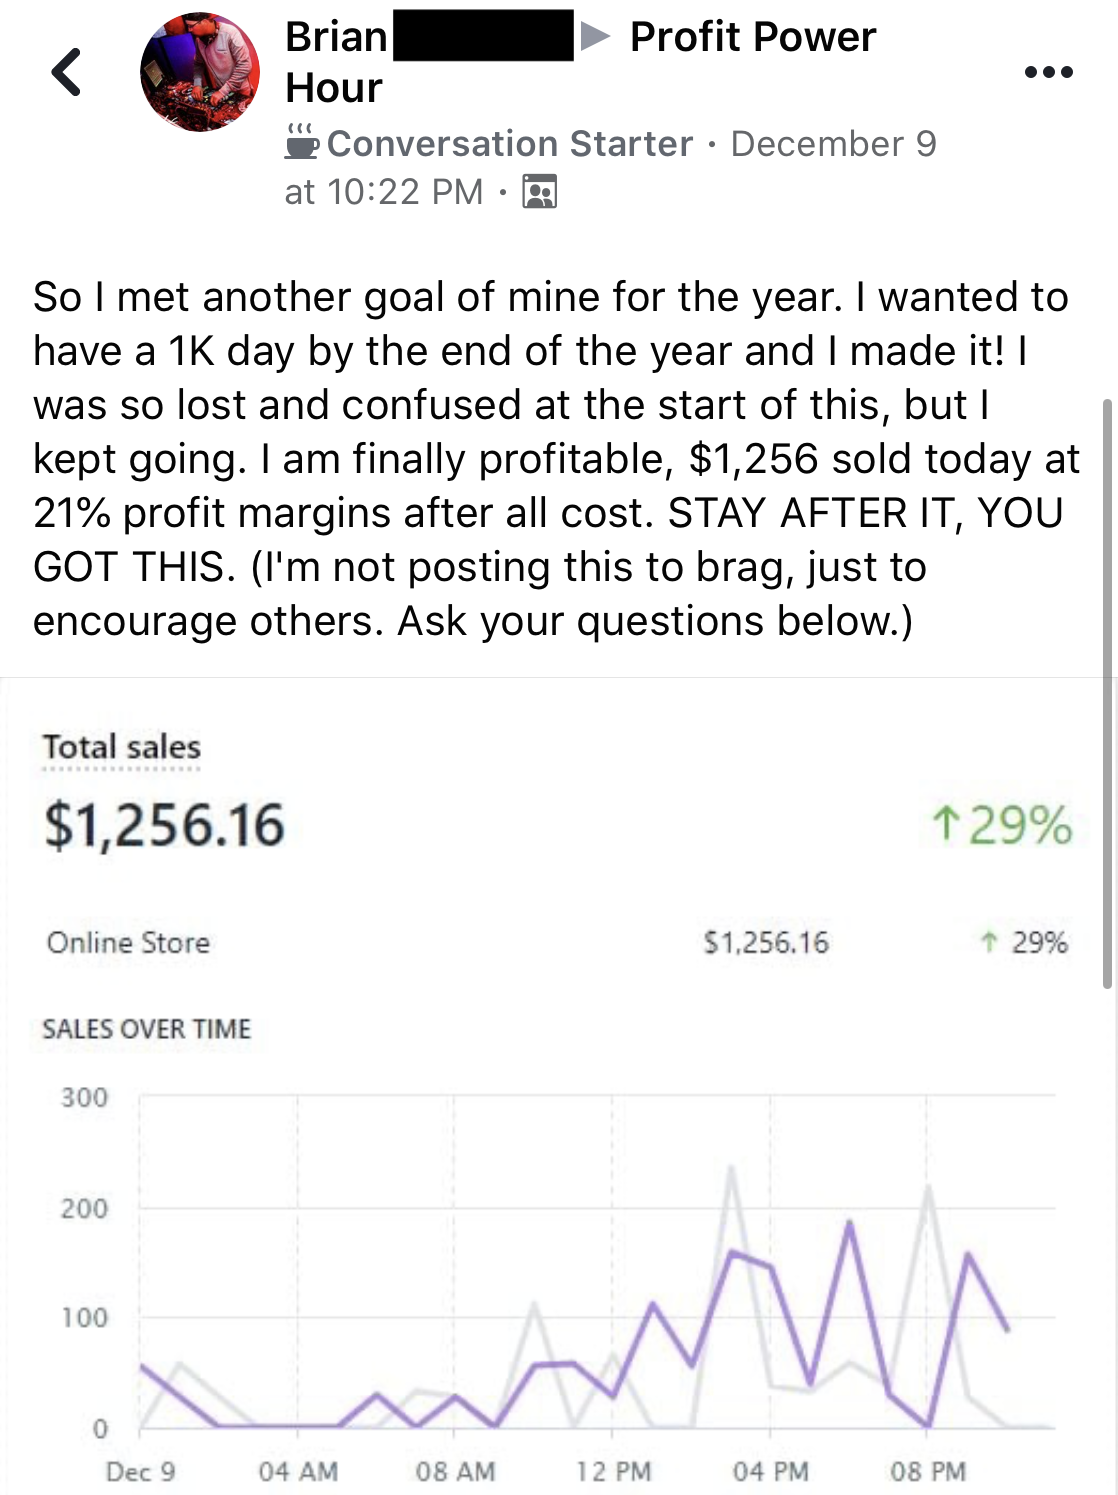
Task: Tap the group audience icon beside the timestamp
Action: point(540,191)
